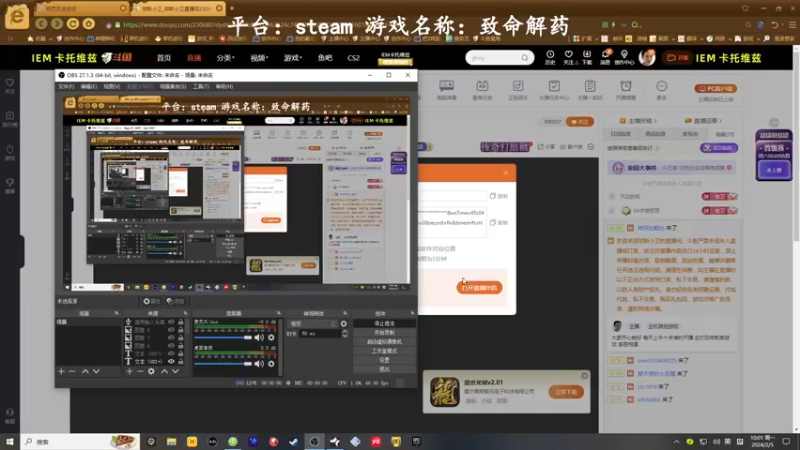Switch to the 首页 tab on Douyu

click(164, 58)
